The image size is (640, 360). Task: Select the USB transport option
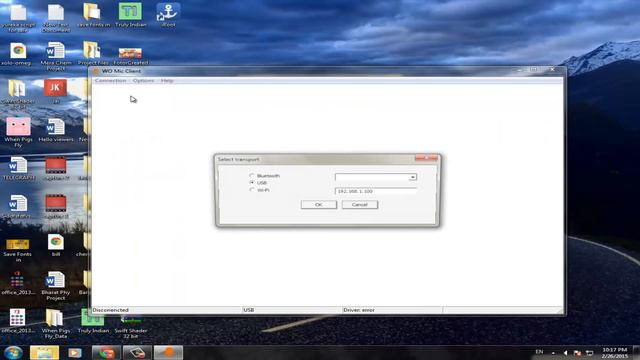click(252, 182)
